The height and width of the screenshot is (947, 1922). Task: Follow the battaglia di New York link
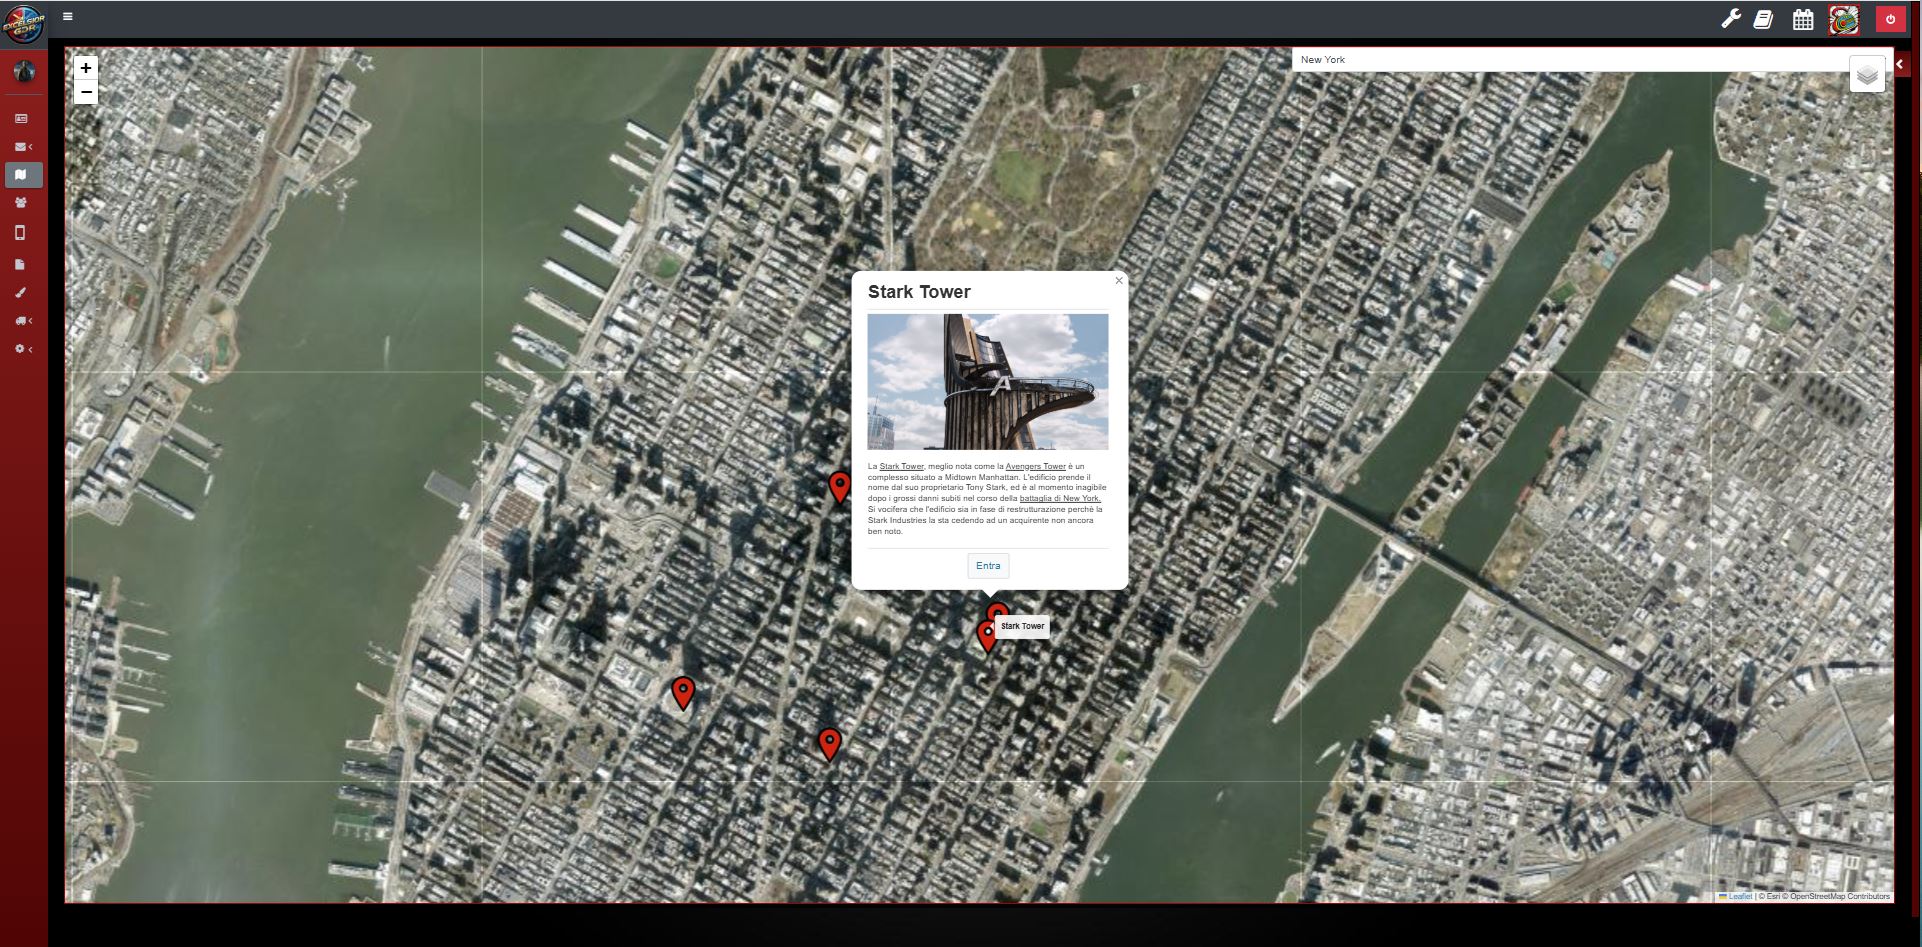1060,498
